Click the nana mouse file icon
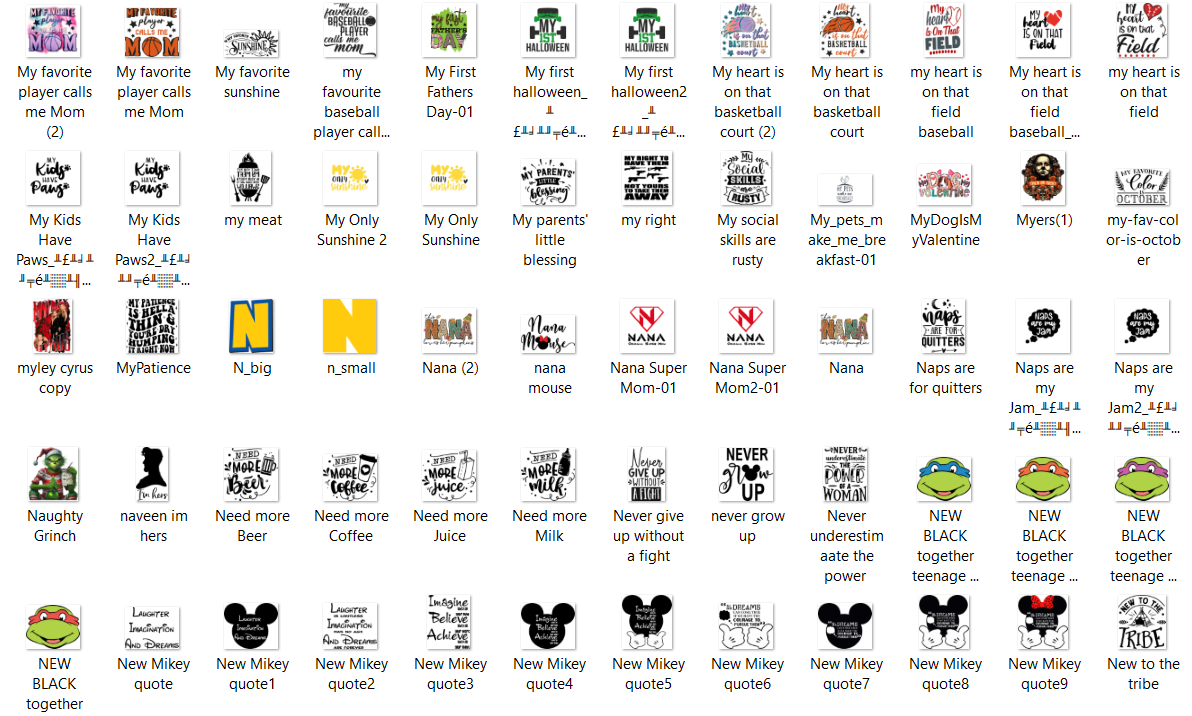Image resolution: width=1192 pixels, height=716 pixels. click(549, 333)
